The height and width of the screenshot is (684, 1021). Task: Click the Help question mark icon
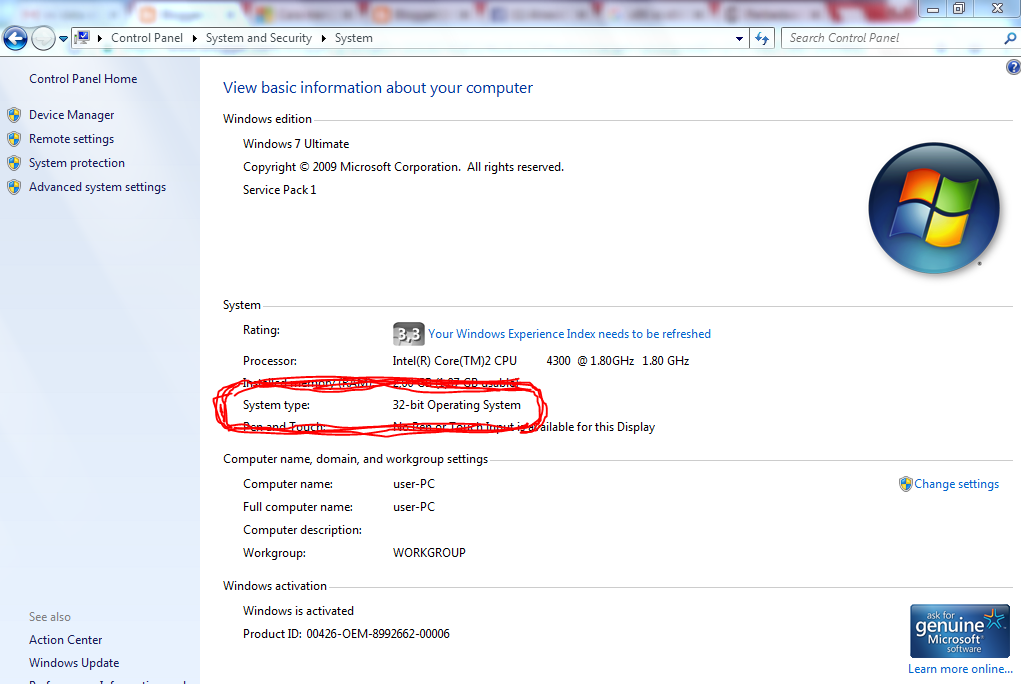1012,66
